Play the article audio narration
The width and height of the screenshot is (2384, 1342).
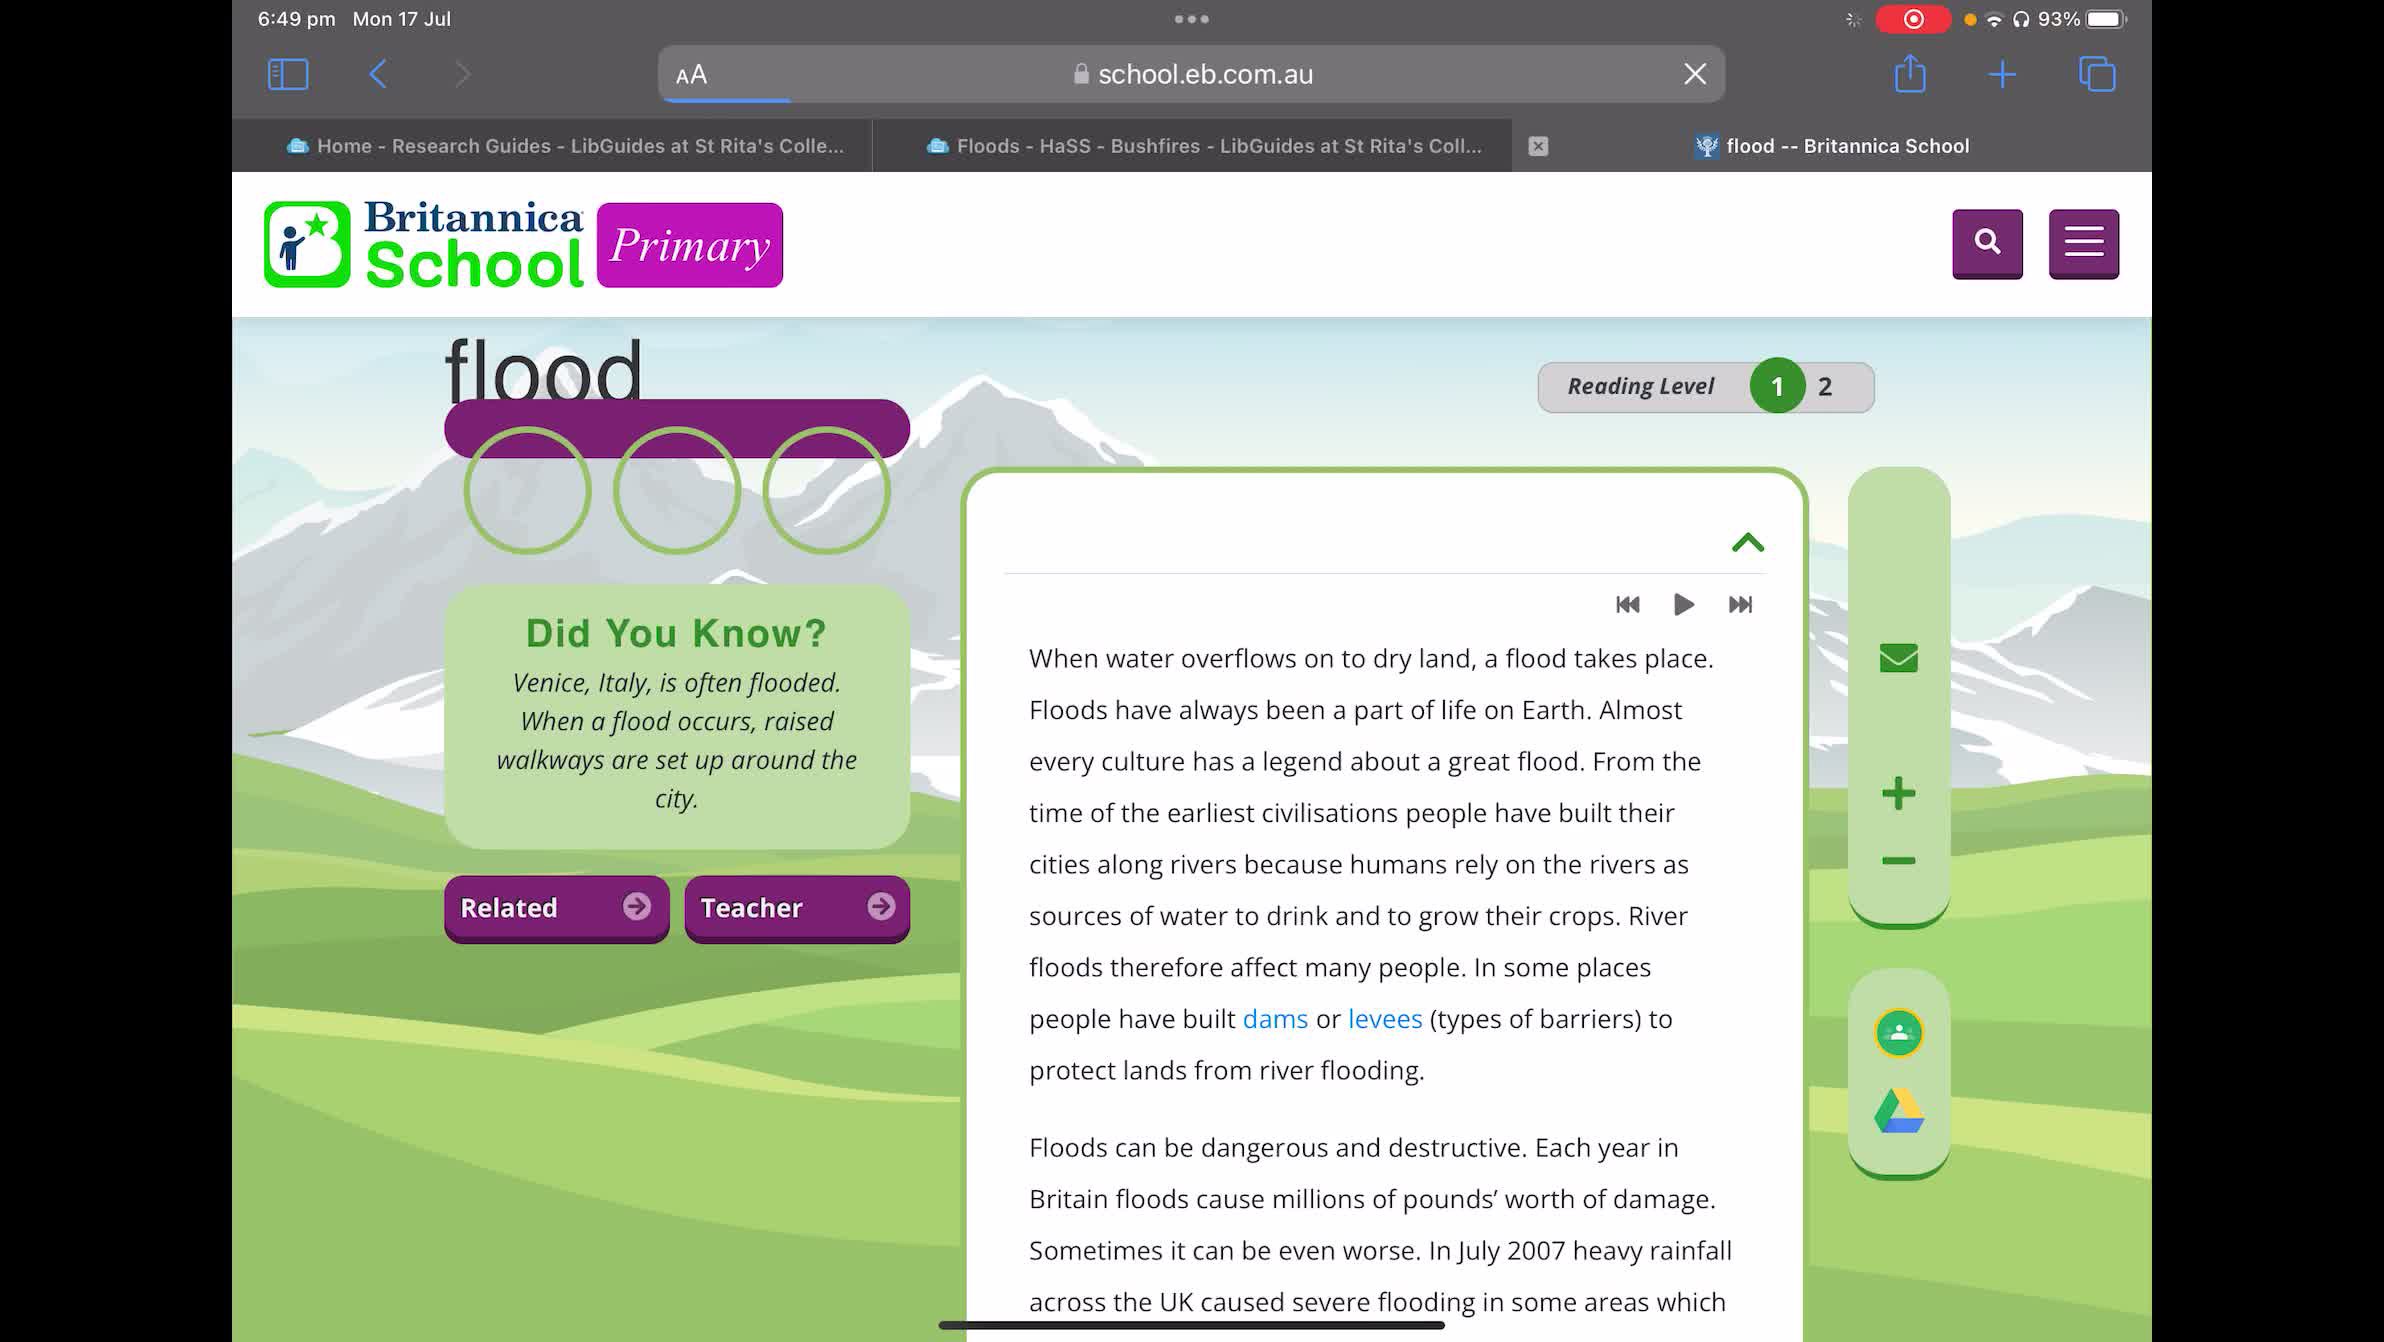coord(1684,604)
